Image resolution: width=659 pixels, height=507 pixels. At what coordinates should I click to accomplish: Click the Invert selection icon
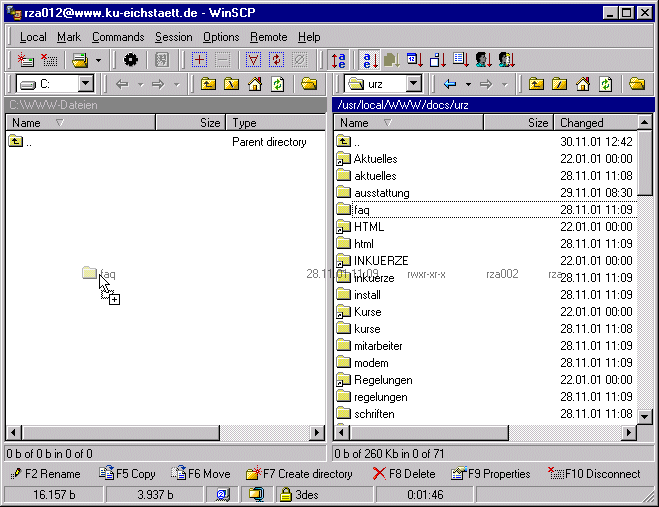click(277, 60)
